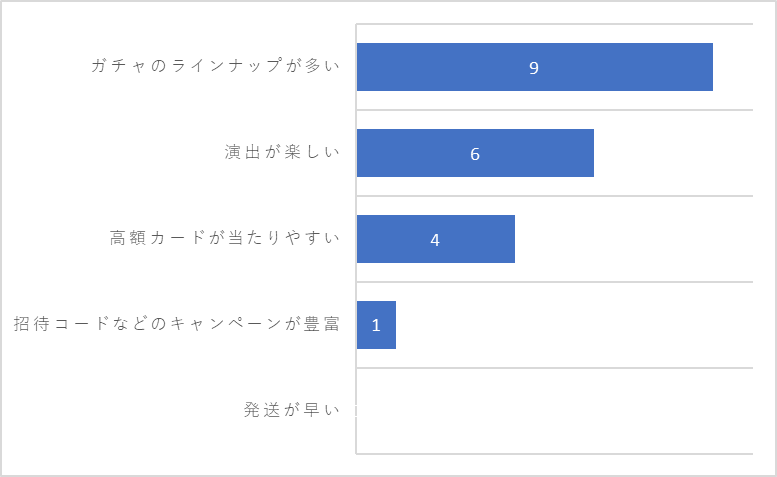Viewport: 777px width, 477px height.
Task: Select the bar showing value 9
Action: 535,67
